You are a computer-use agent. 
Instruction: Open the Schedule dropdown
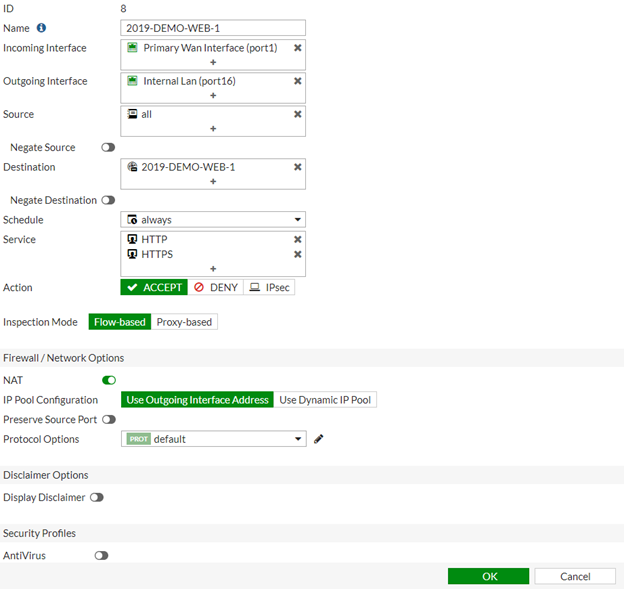(213, 220)
